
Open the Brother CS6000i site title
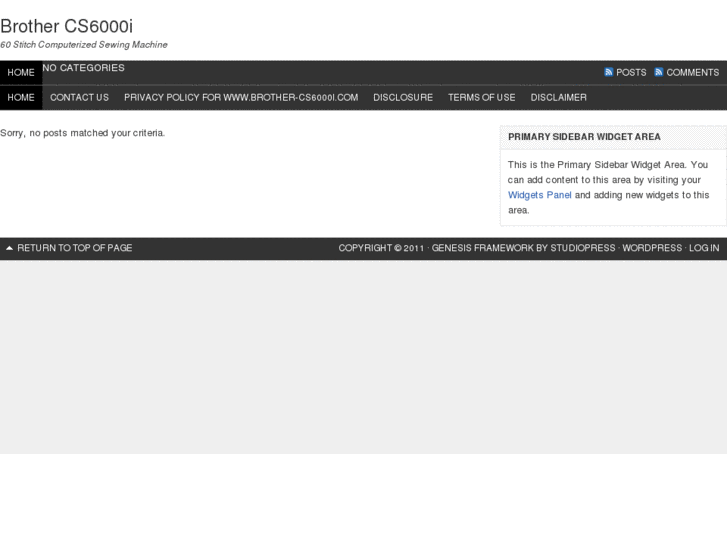[x=66, y=26]
